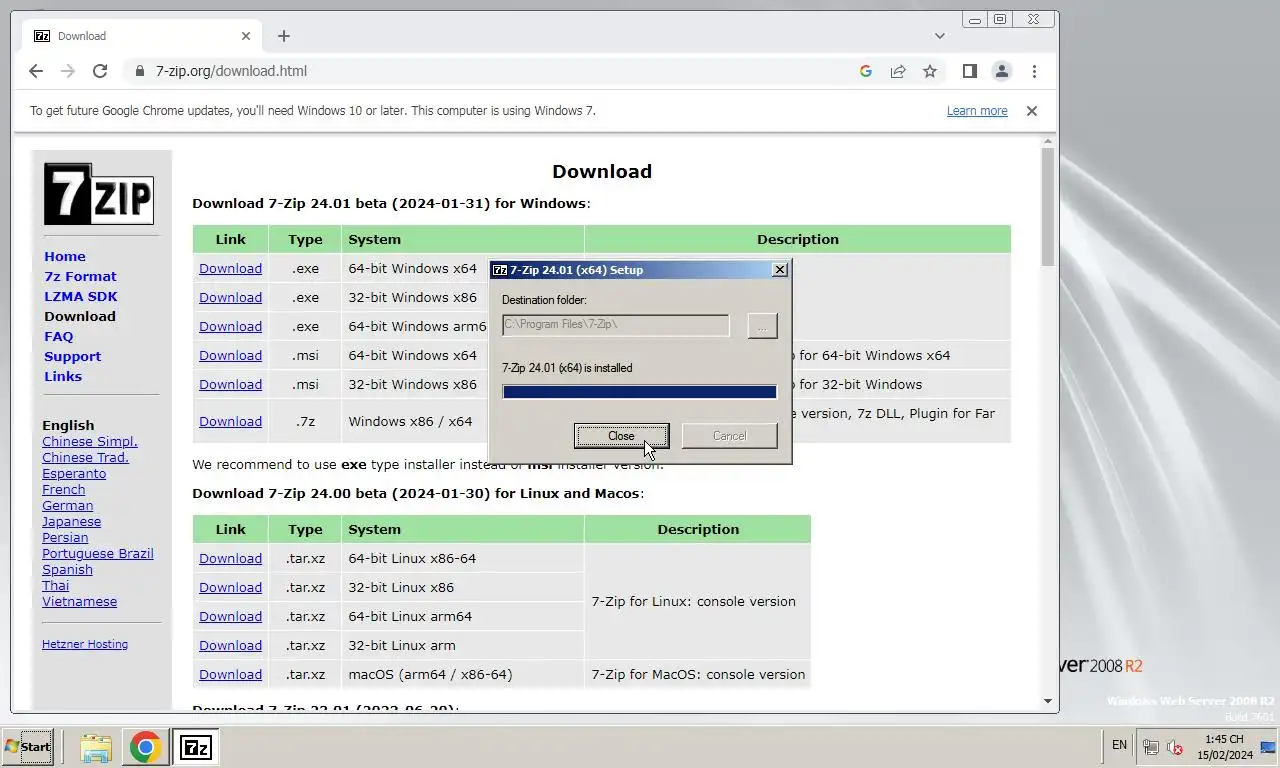The height and width of the screenshot is (768, 1280).
Task: Open FAQ sidebar link
Action: [58, 337]
